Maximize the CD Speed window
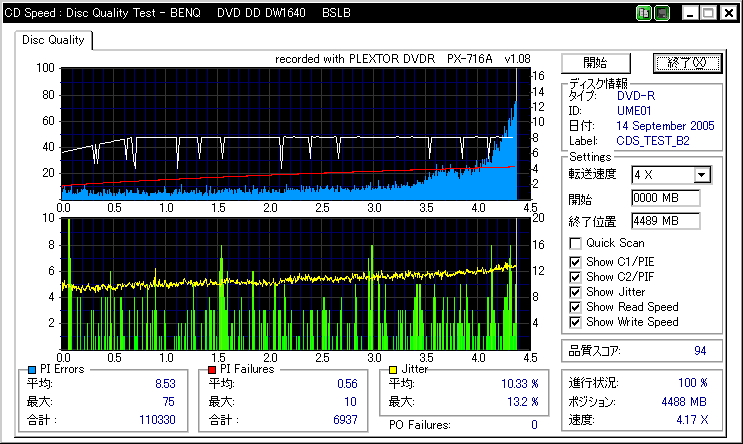 708,13
